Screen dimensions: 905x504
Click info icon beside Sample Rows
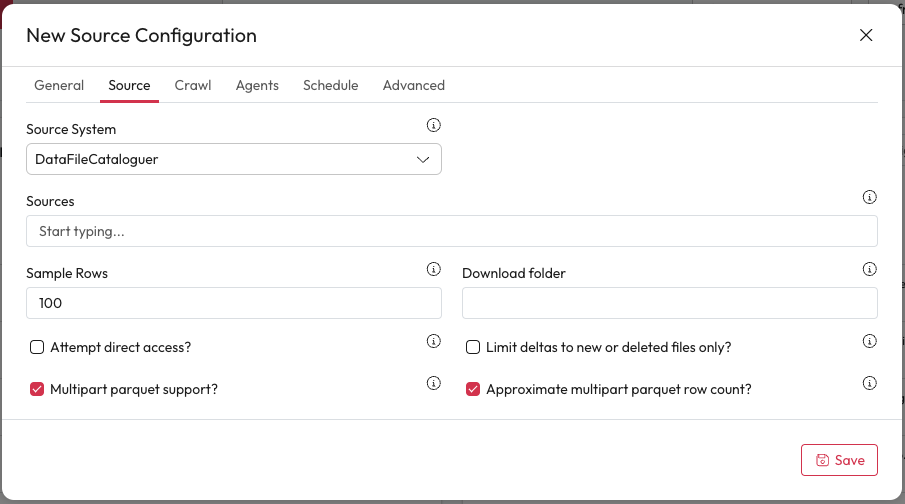click(x=434, y=269)
